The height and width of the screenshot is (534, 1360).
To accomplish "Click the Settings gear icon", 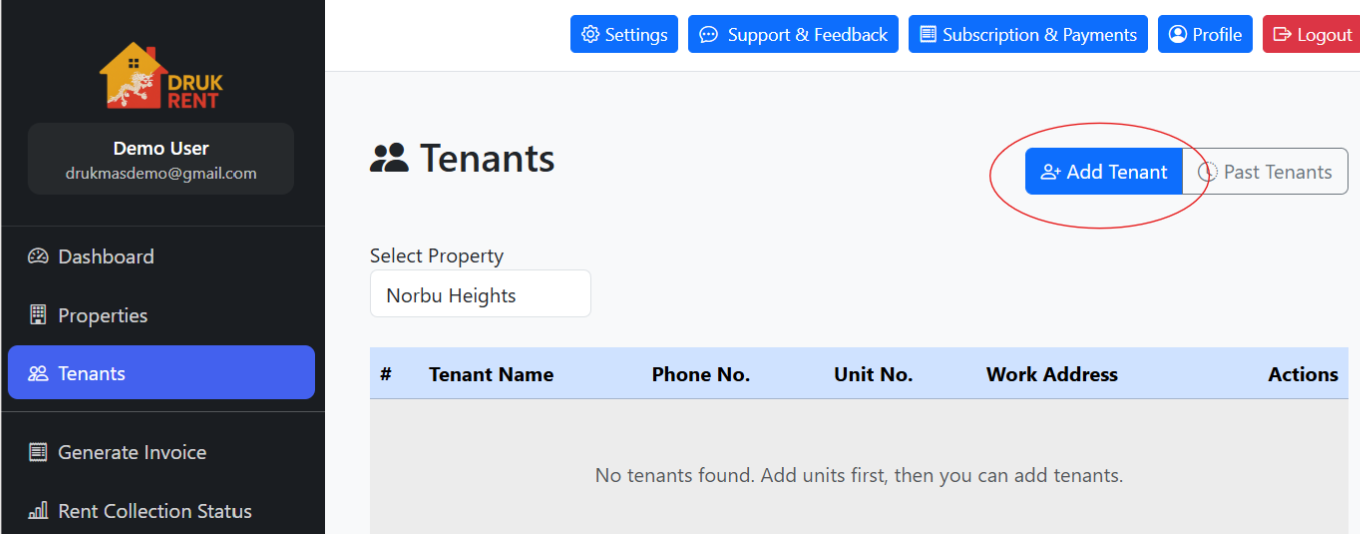I will [x=590, y=34].
